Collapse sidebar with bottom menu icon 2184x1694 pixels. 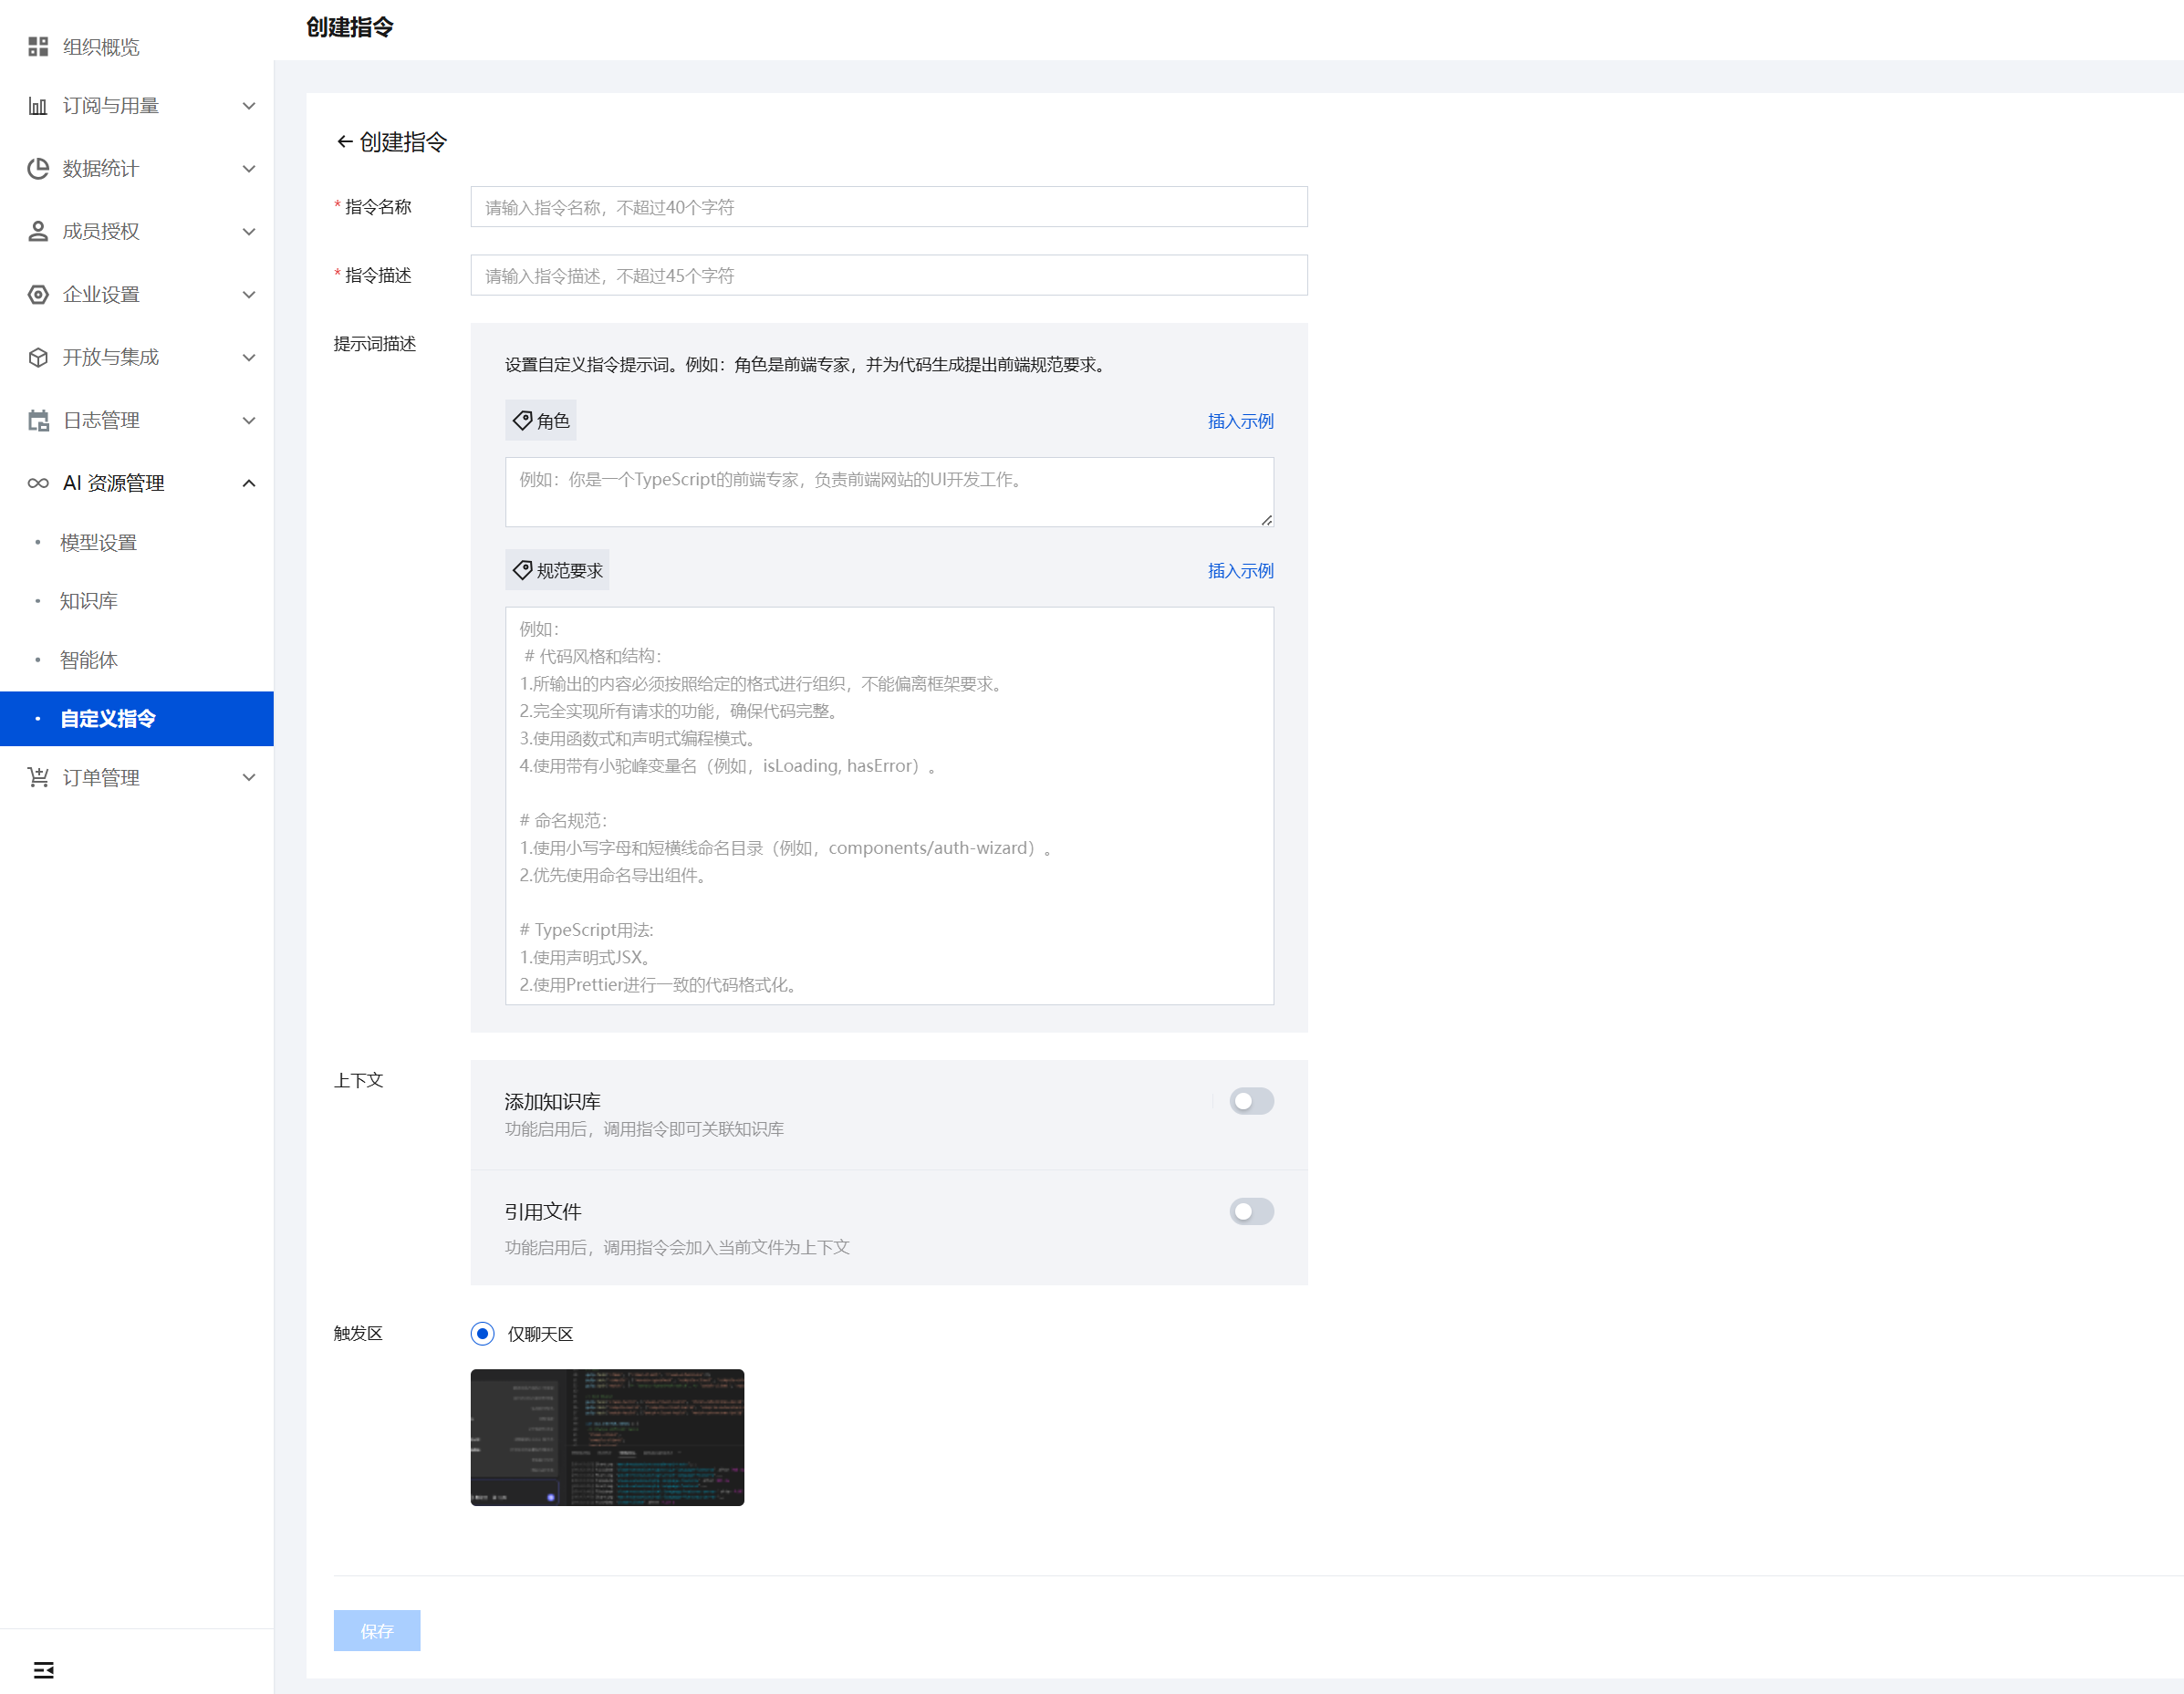pos(44,1670)
